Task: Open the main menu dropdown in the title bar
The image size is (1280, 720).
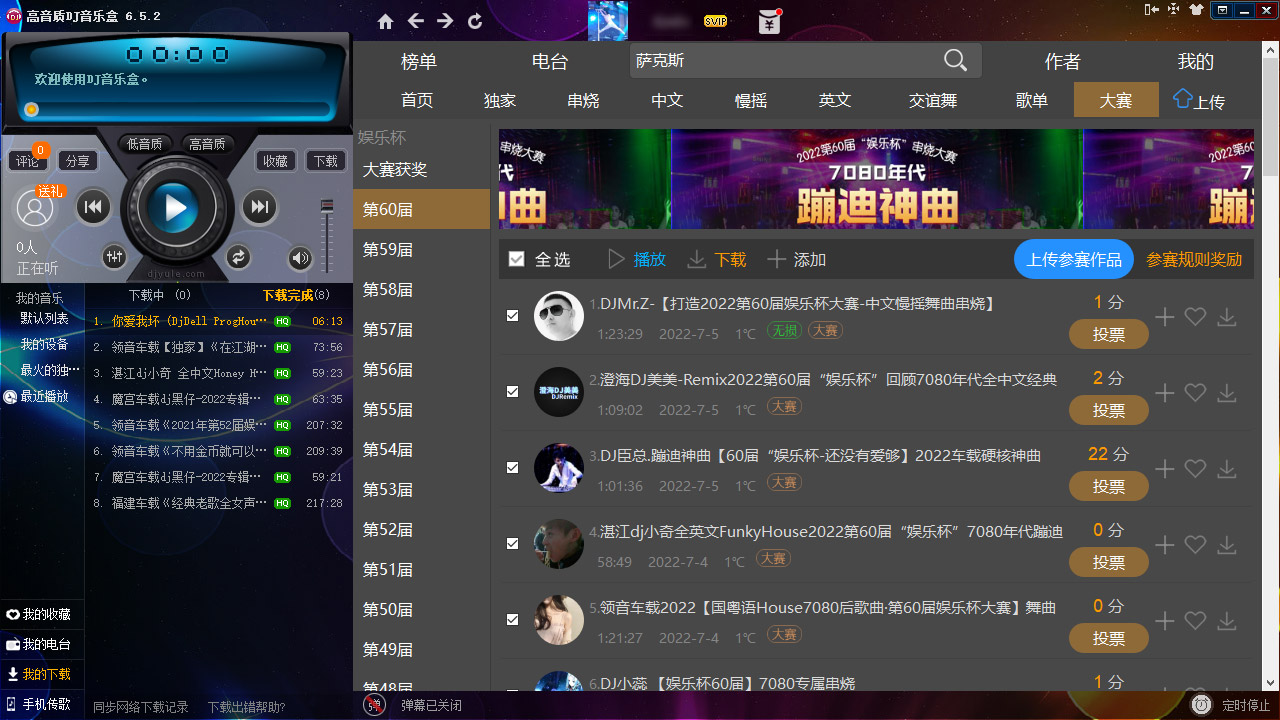Action: click(1222, 12)
